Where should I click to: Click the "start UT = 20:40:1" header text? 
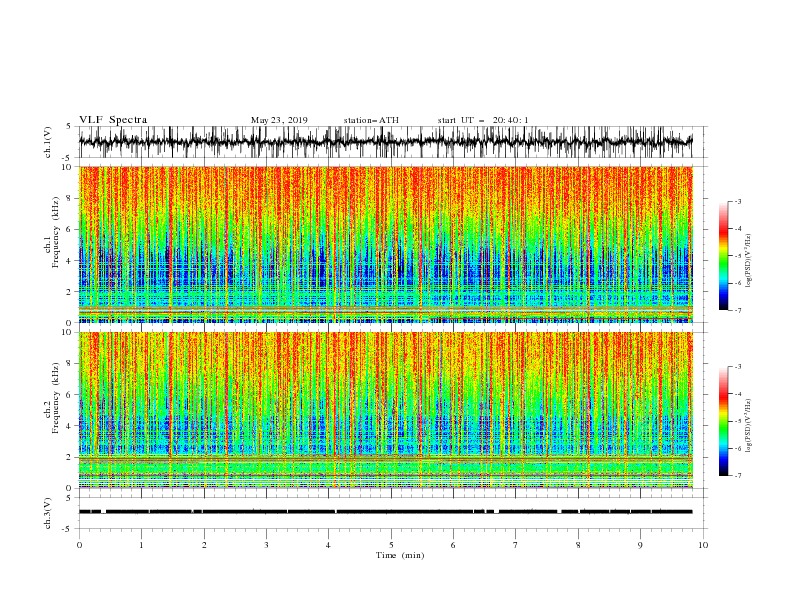click(483, 120)
